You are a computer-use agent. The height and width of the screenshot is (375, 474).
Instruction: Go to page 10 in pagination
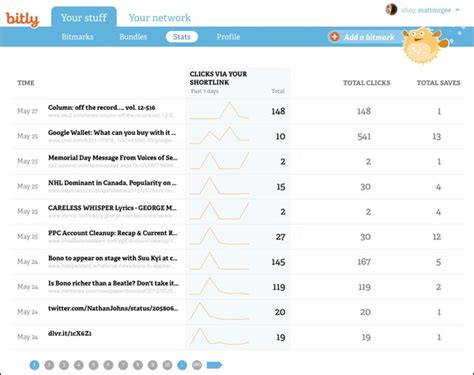coord(167,365)
